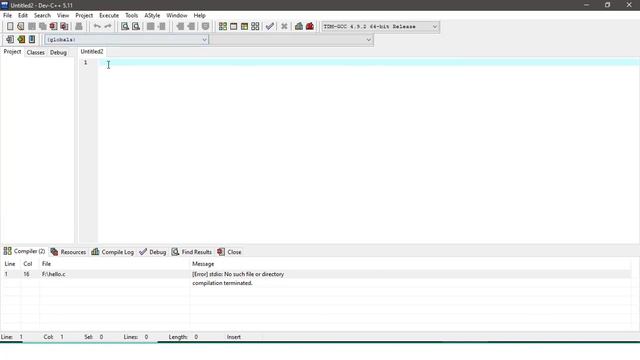Click the Close All files toolbar icon
Screen dimensions: 640x360
[64, 27]
